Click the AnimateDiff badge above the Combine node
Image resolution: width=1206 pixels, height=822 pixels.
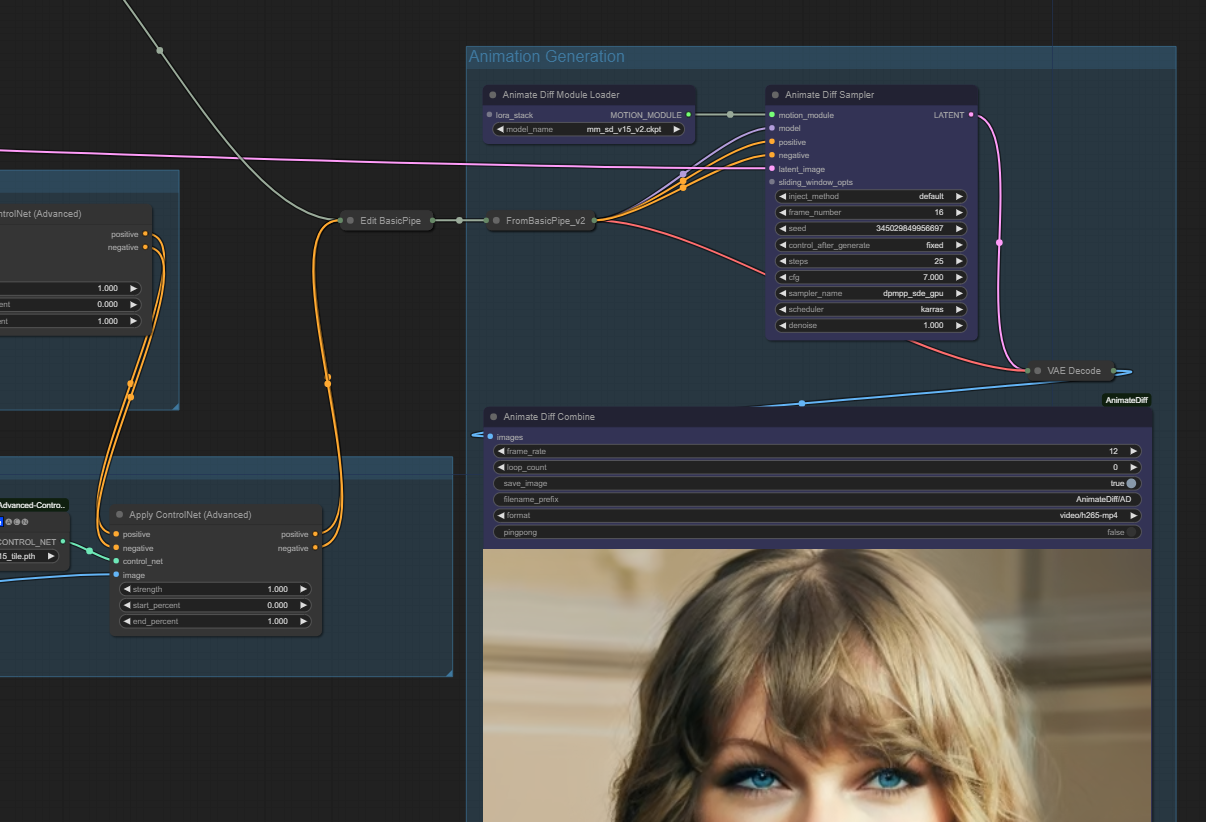(1126, 400)
